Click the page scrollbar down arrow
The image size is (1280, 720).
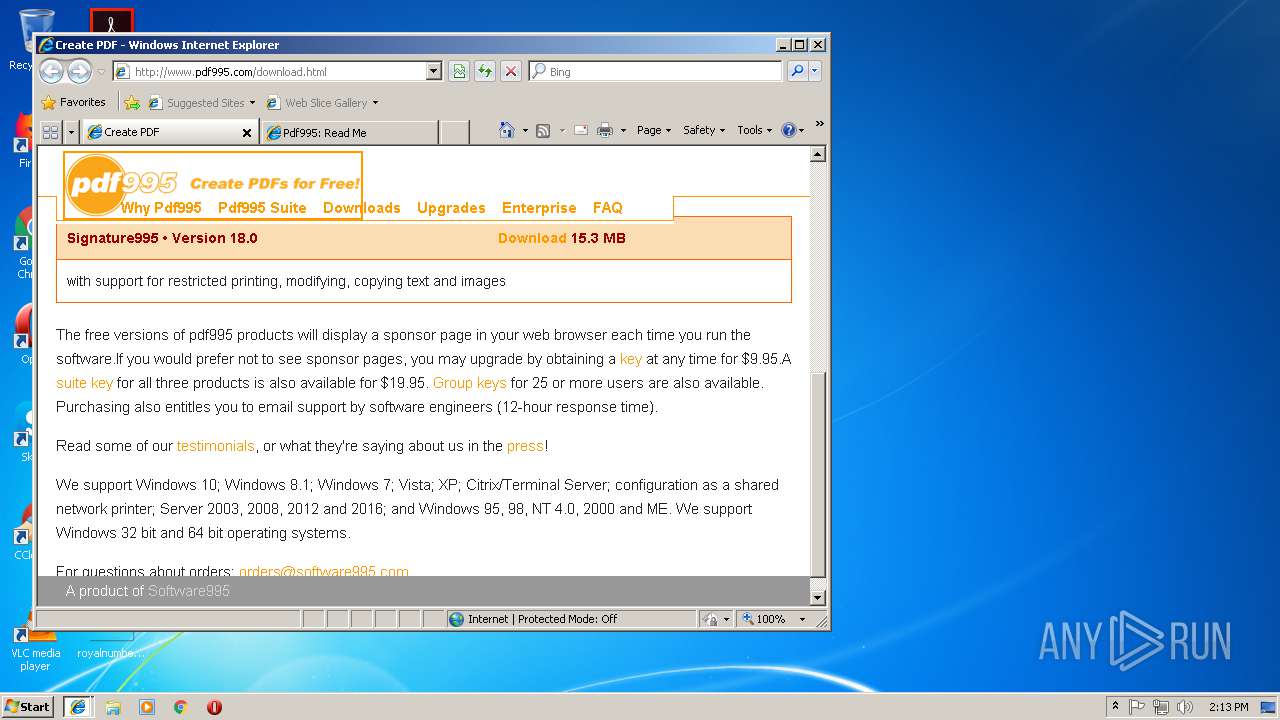click(x=818, y=597)
